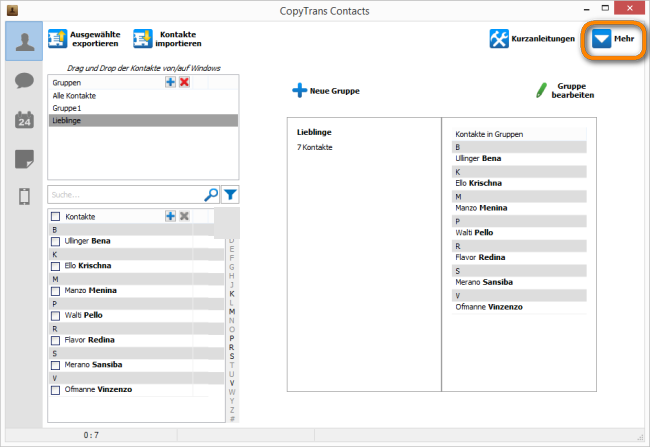Open the Messages sidebar section
This screenshot has width=650, height=447.
coord(24,80)
